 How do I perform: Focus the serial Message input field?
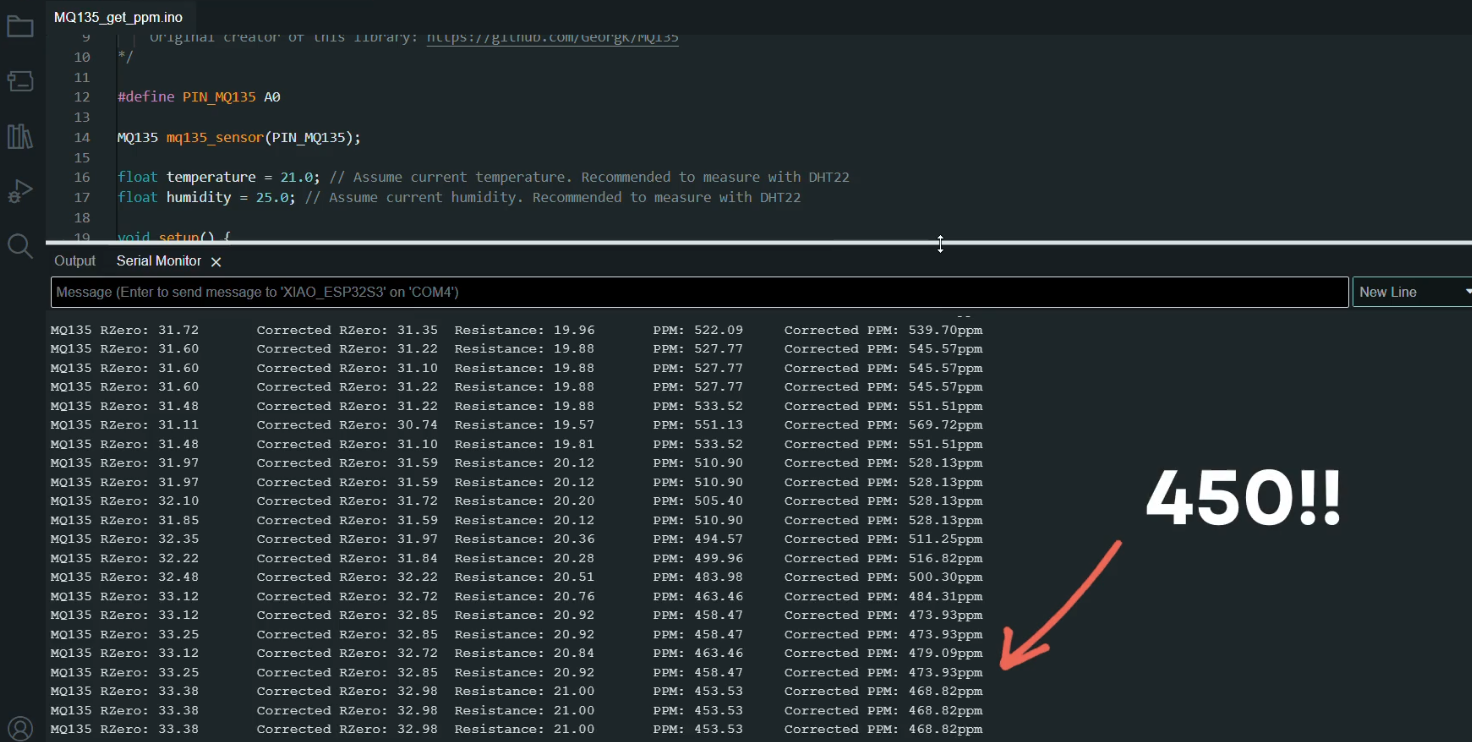pos(699,292)
